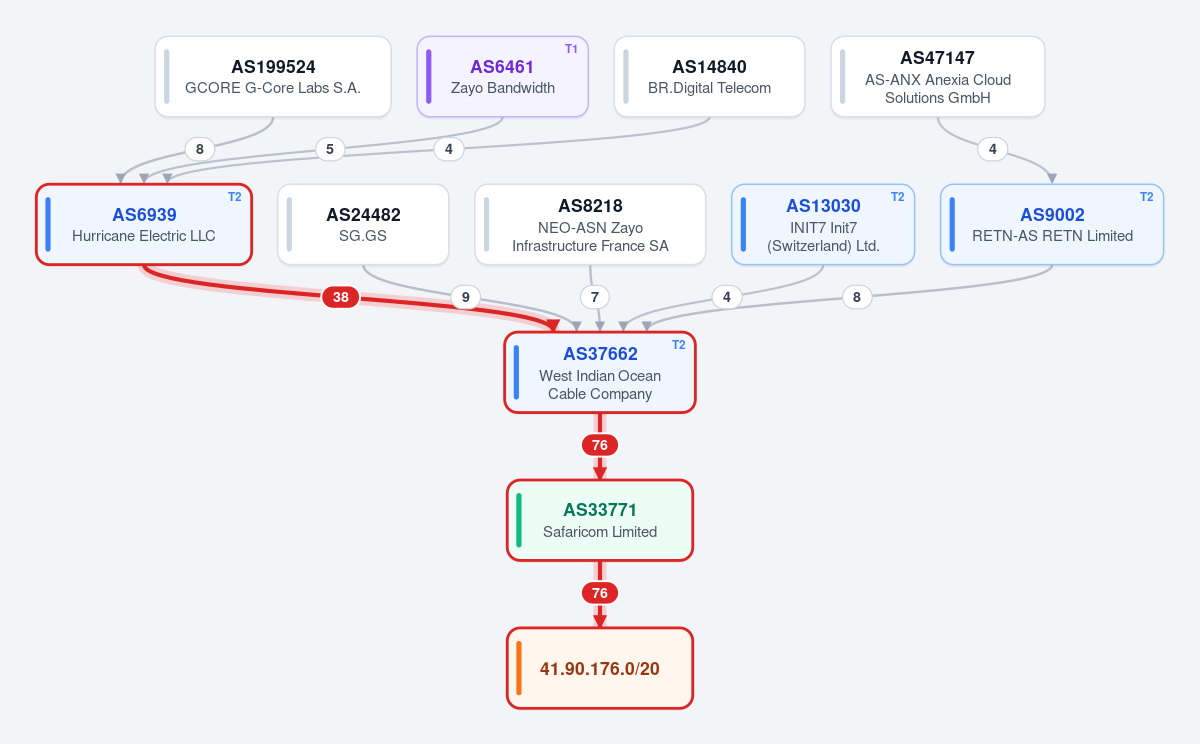Select the AS9002 RETN Limited node
Image resolution: width=1200 pixels, height=744 pixels.
pos(1052,225)
